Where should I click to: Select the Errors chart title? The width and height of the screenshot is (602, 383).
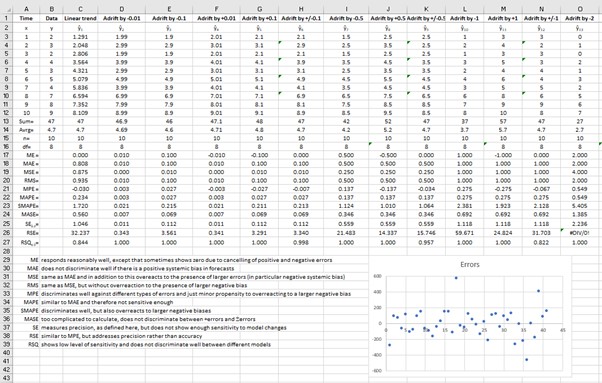click(470, 264)
